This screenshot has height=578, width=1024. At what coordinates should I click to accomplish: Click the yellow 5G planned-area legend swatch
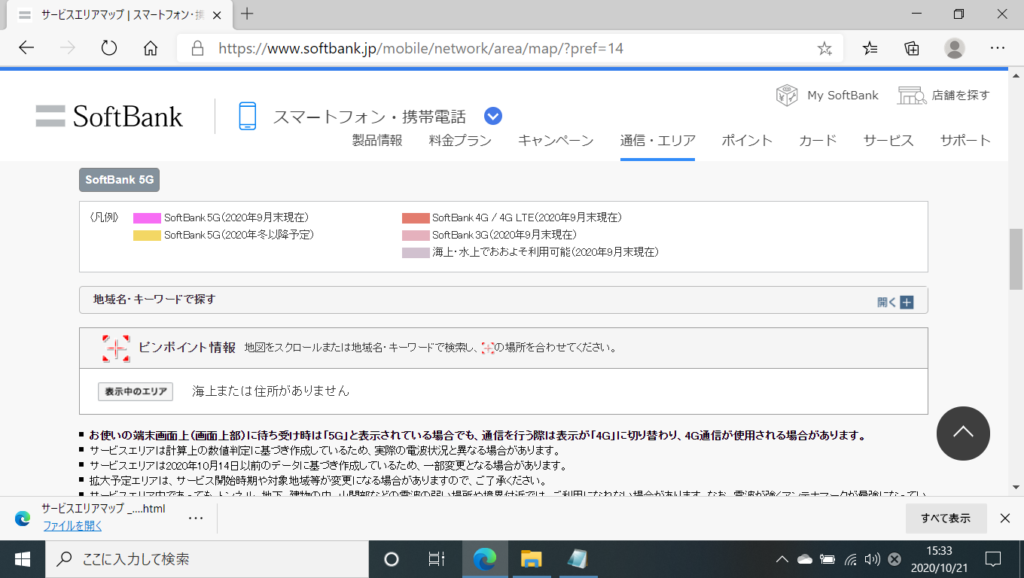click(147, 235)
